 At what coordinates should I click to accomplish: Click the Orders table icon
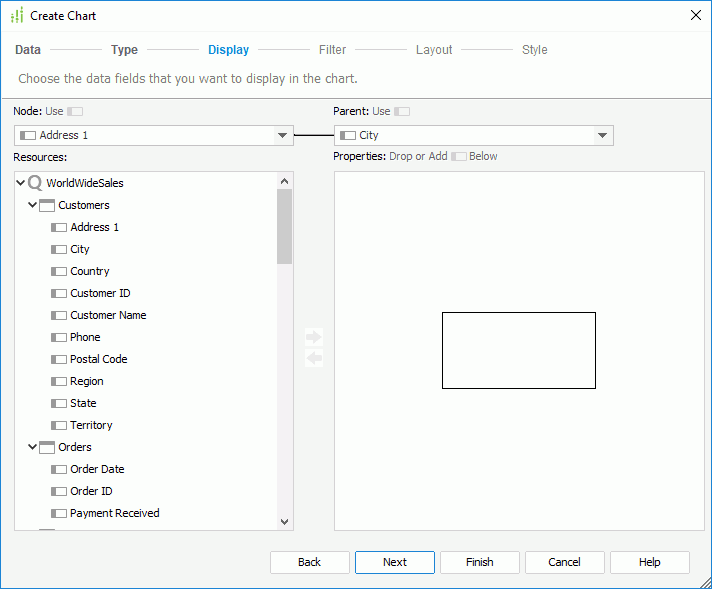click(47, 447)
